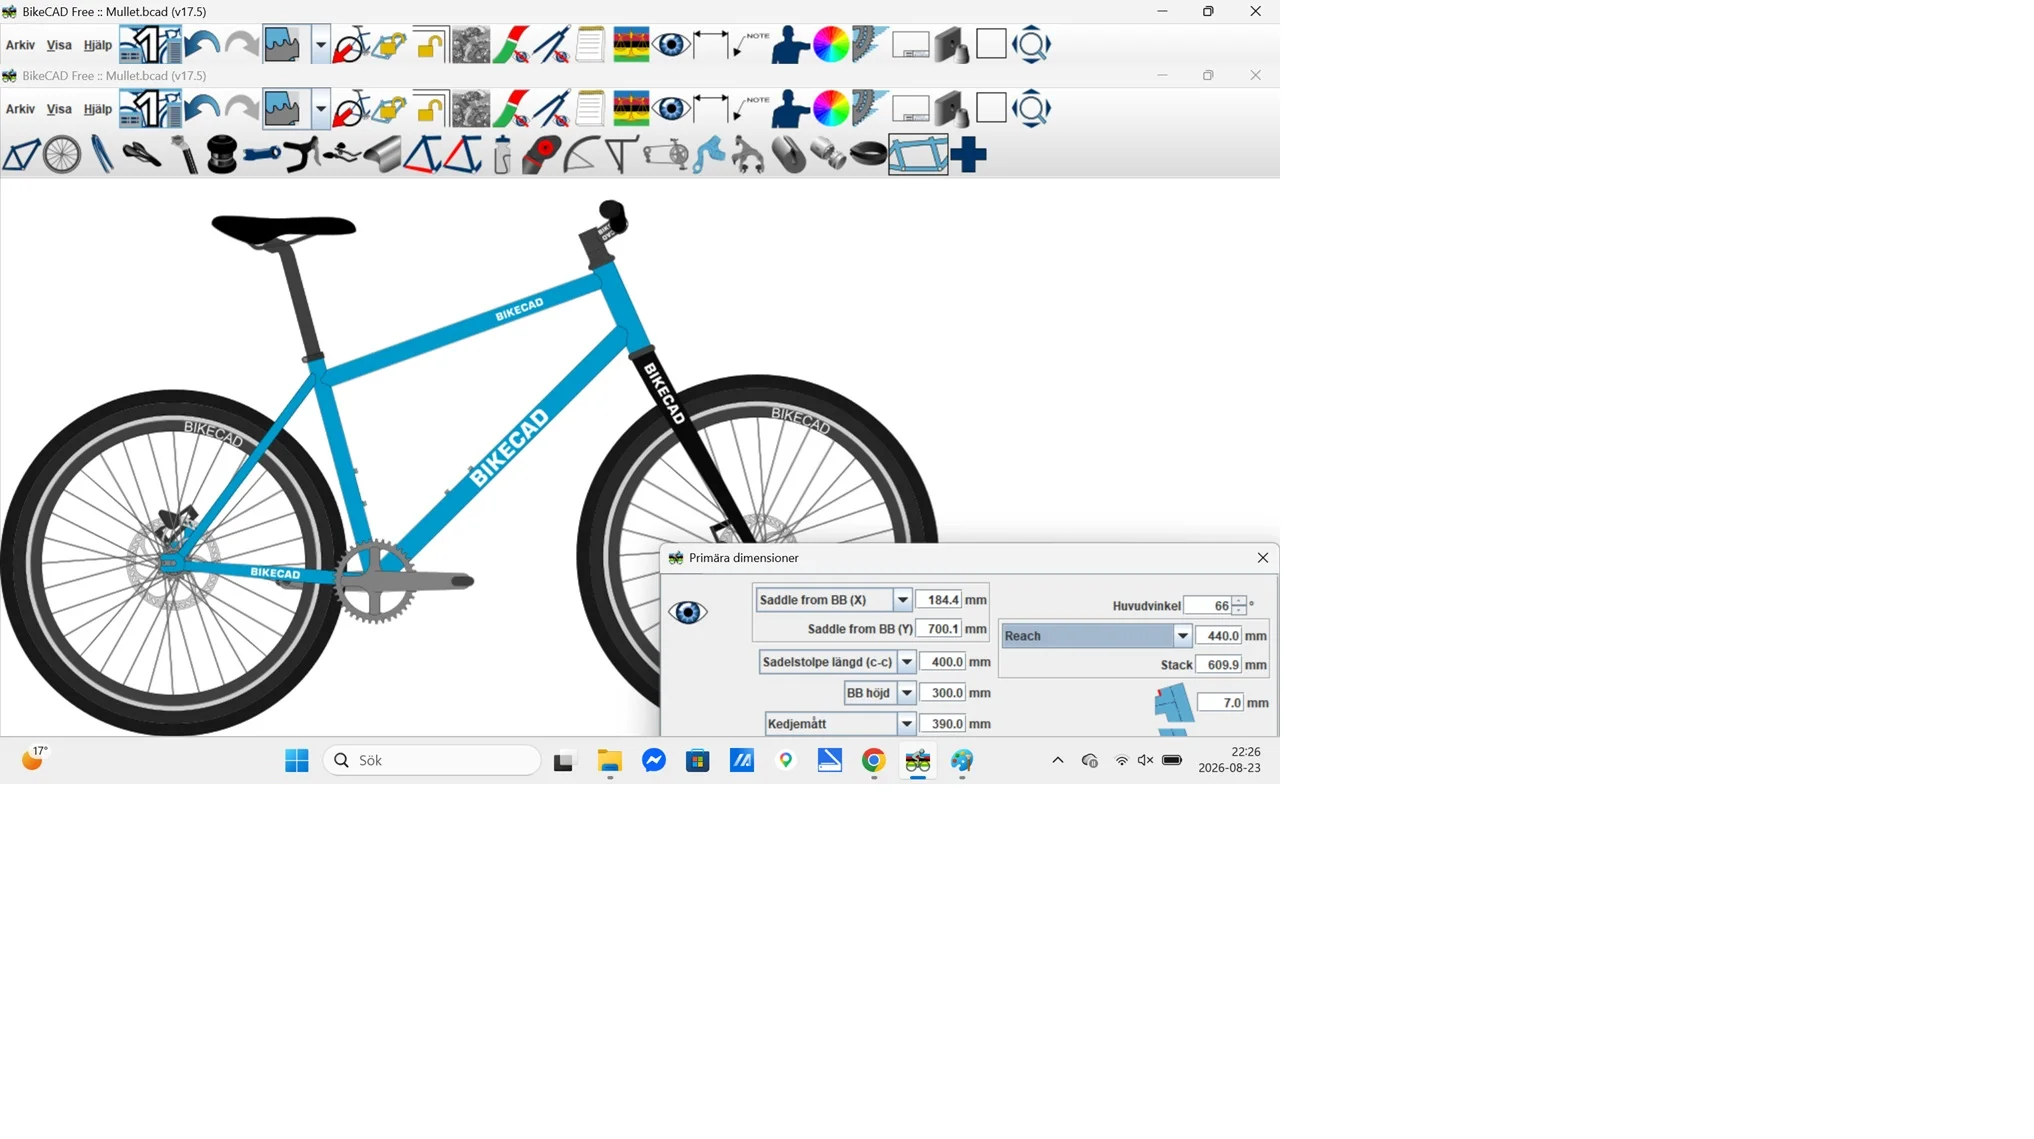Open File Explorer from the taskbar
The width and height of the screenshot is (2034, 1139).
(x=609, y=761)
